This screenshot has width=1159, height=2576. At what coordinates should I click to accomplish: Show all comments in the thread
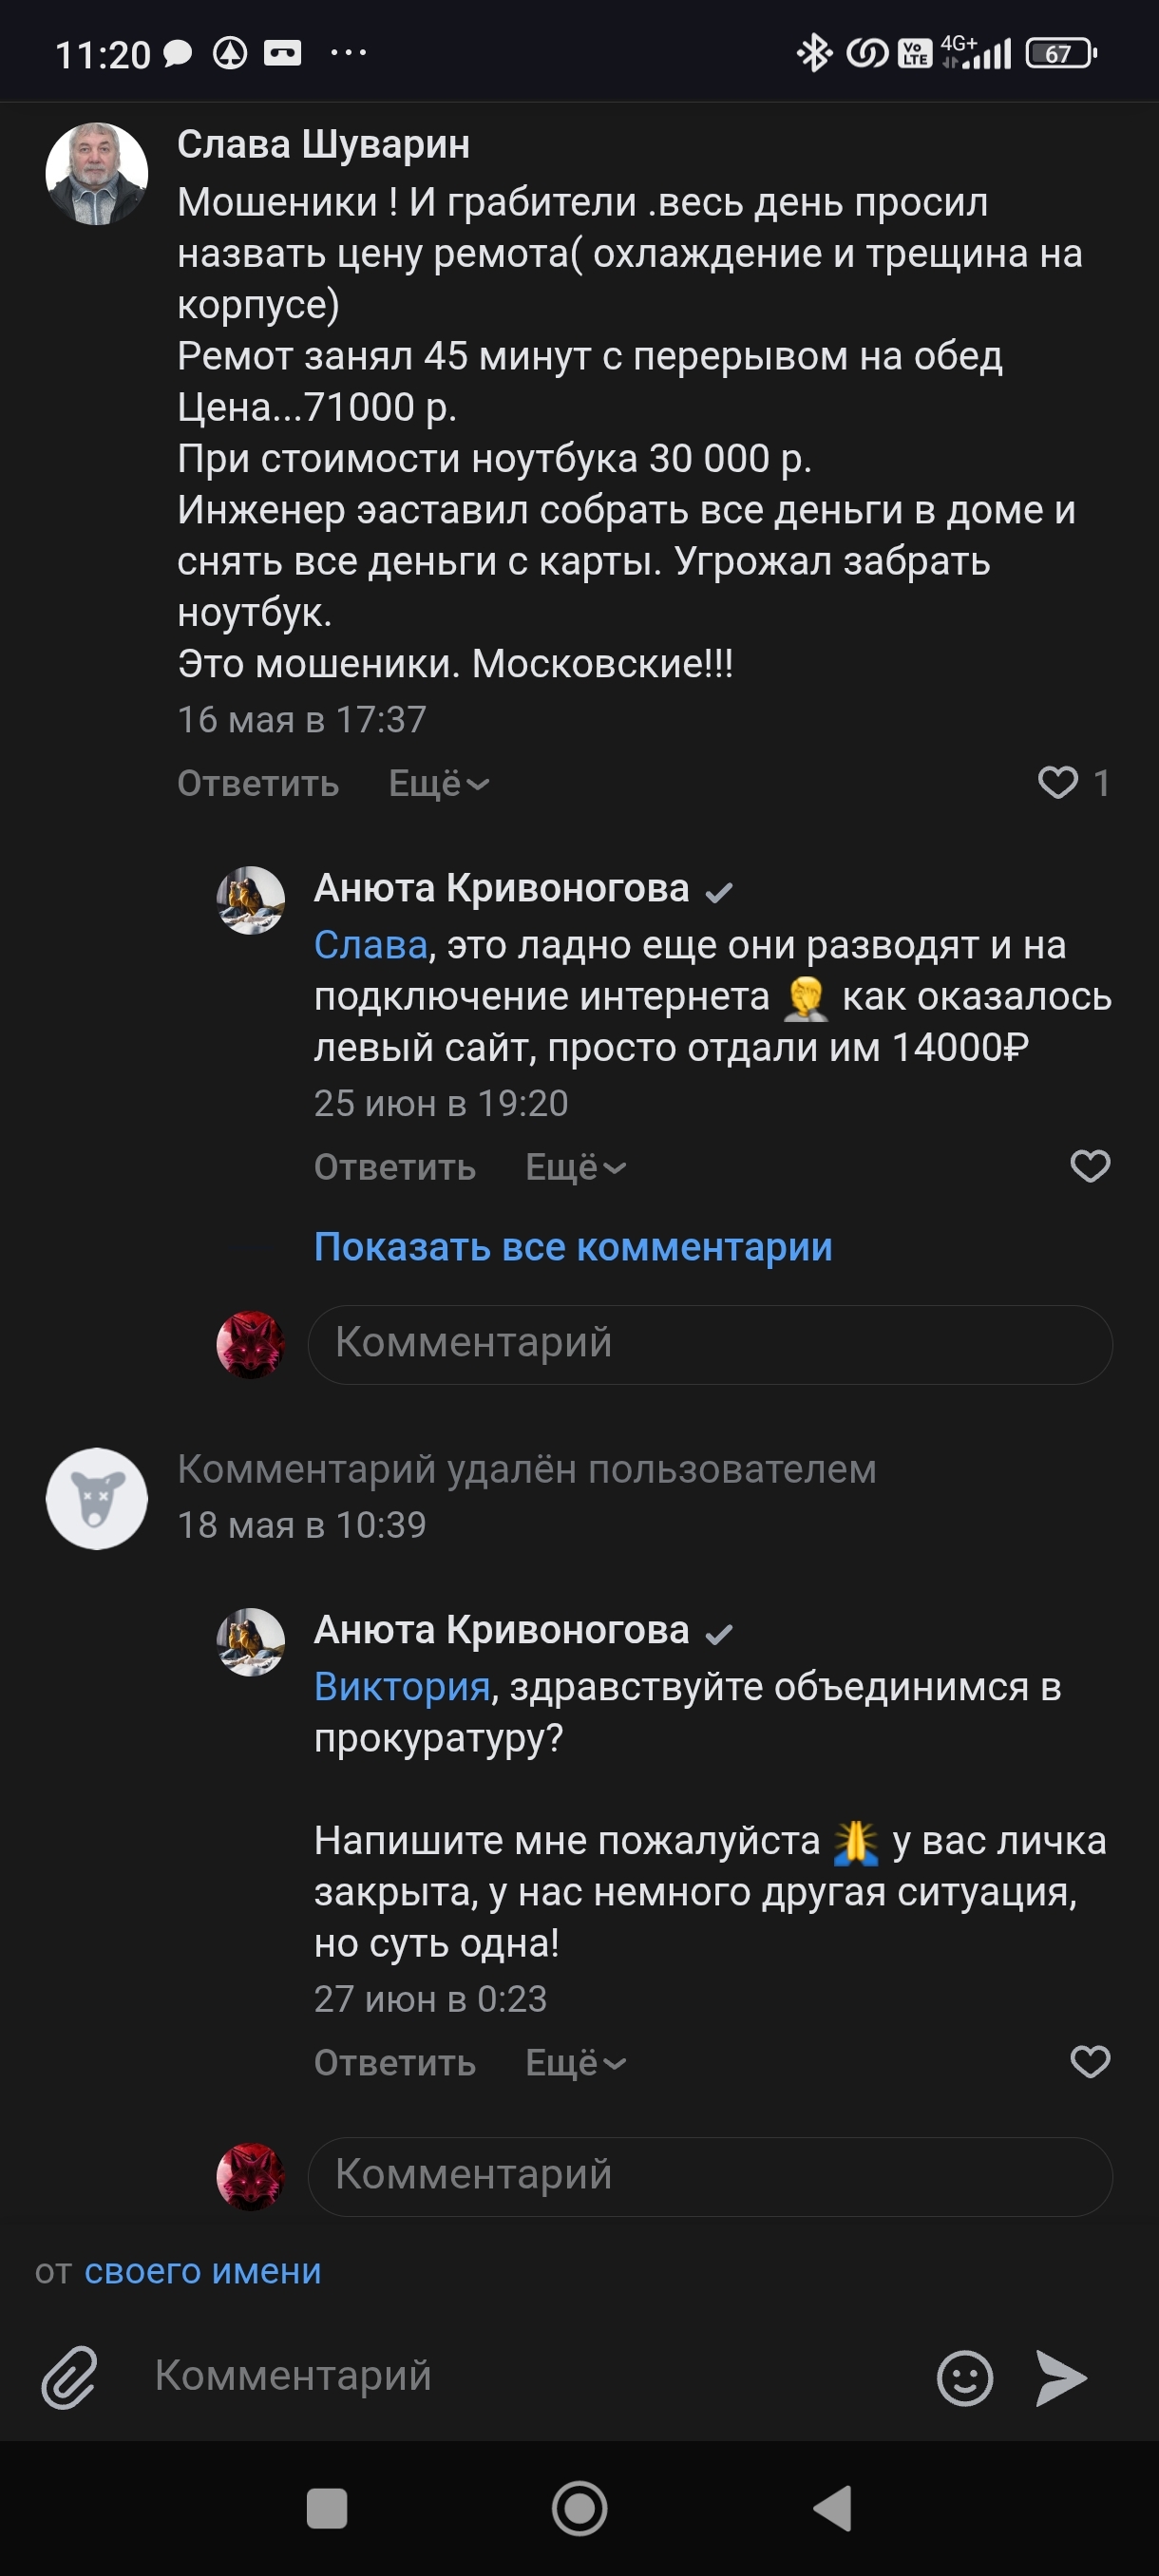click(573, 1247)
